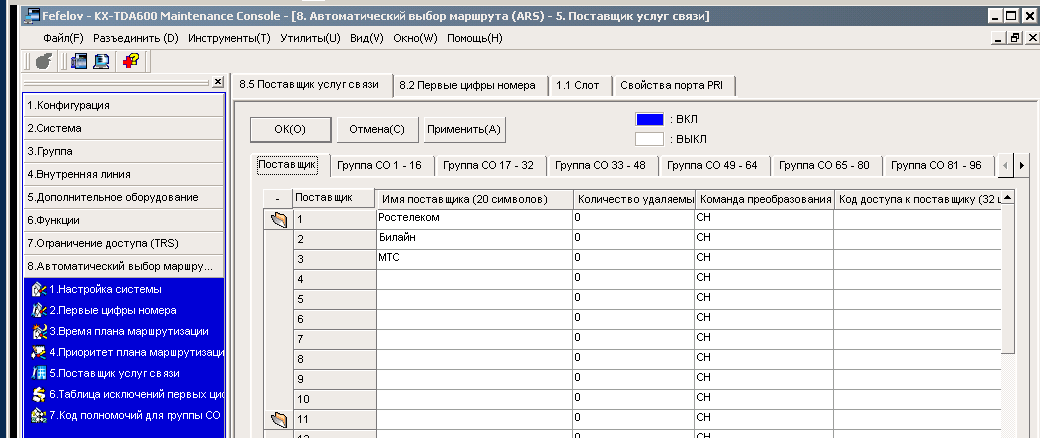Click the hand icon in row 11
This screenshot has height=438, width=1040.
pos(279,419)
